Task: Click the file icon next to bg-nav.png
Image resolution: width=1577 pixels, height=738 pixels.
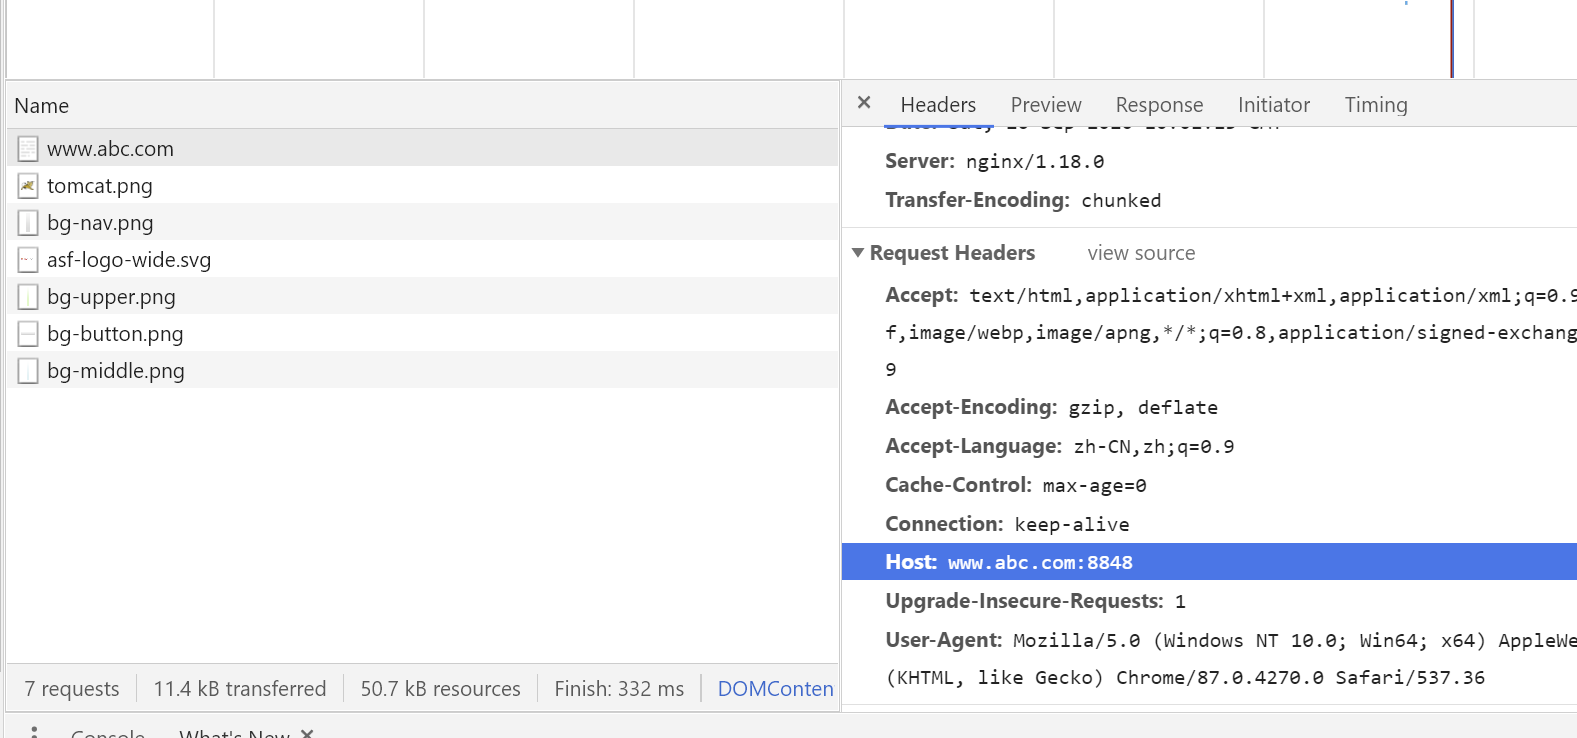Action: pos(28,223)
